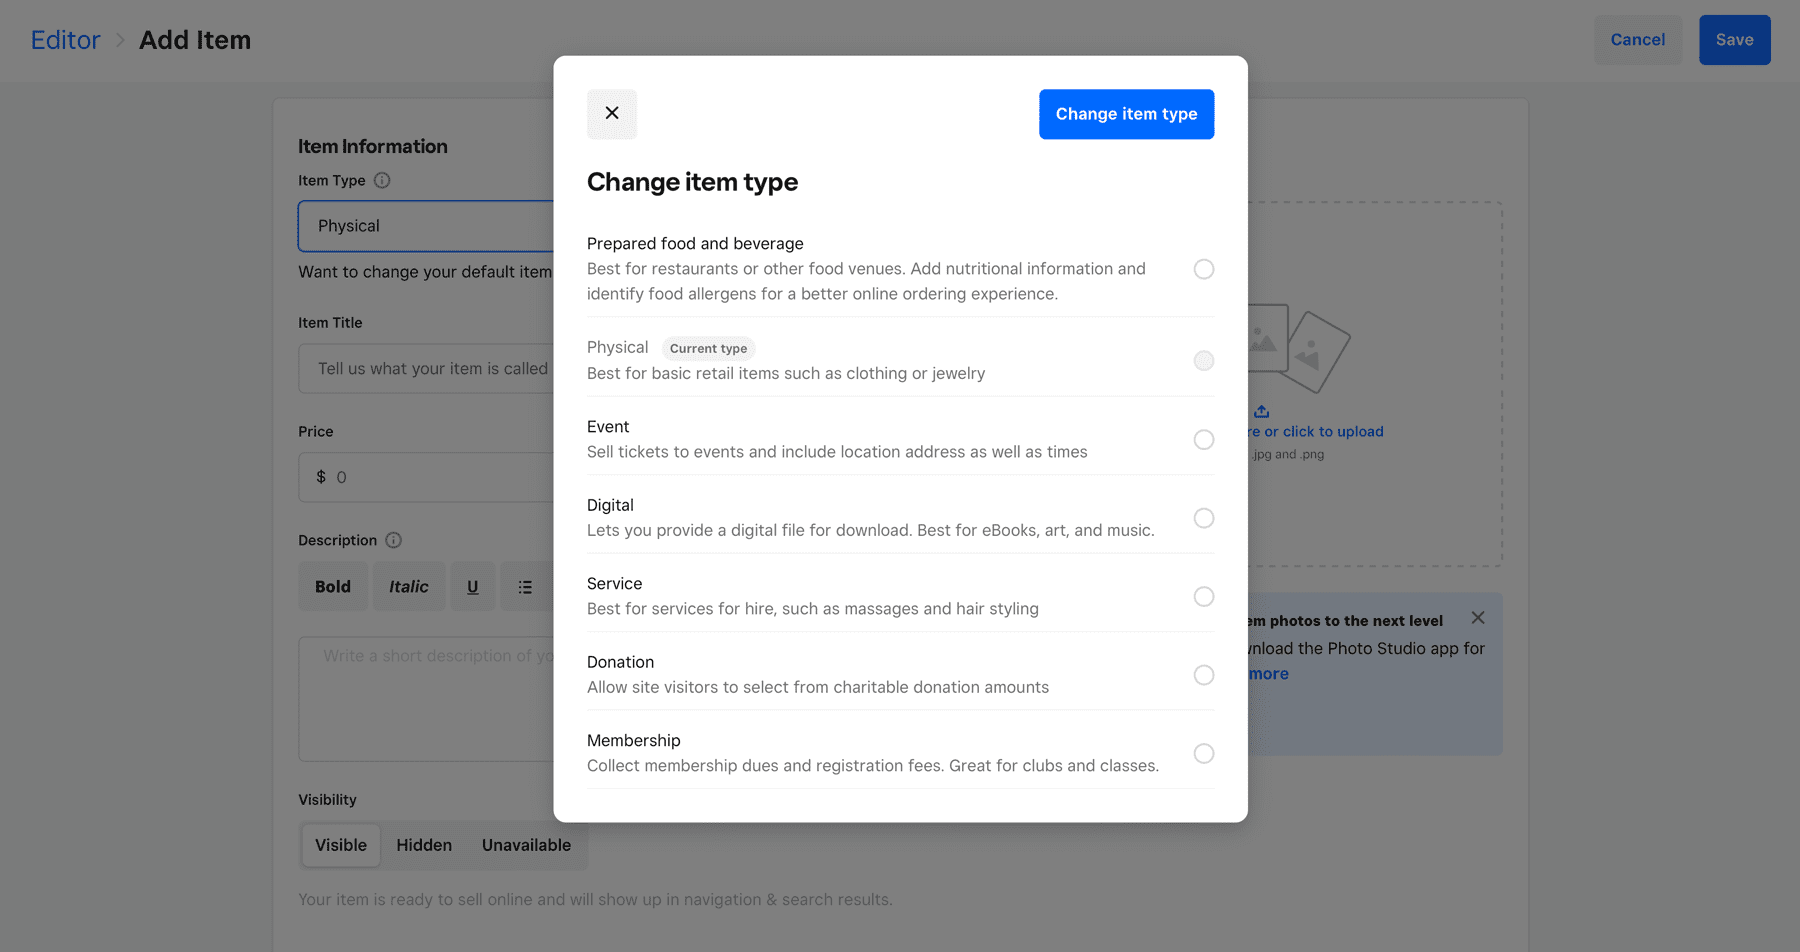Click the image upload arrow icon
1800x952 pixels.
(x=1262, y=412)
